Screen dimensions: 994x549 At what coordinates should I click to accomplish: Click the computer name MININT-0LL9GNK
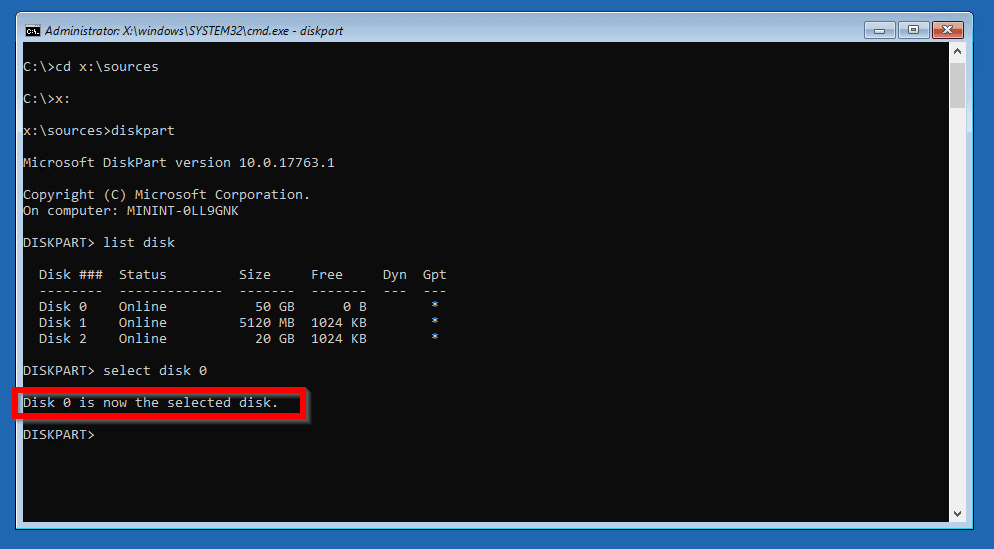tap(182, 211)
